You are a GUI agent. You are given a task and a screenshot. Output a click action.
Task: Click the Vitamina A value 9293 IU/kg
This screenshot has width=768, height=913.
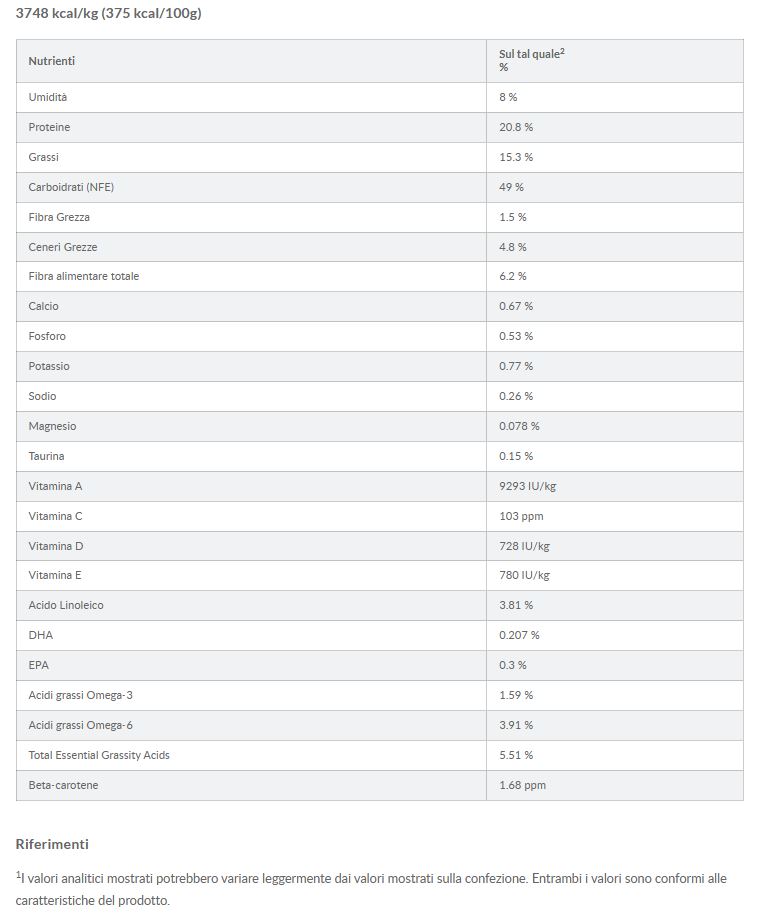point(527,486)
